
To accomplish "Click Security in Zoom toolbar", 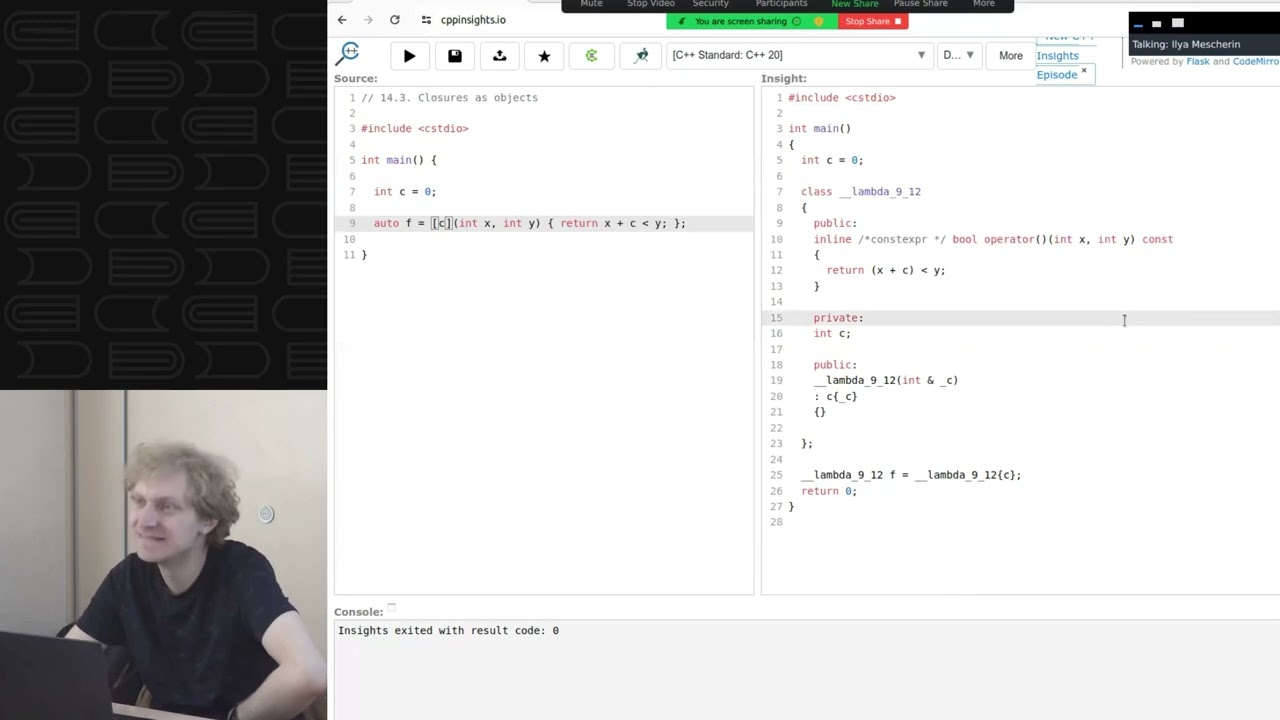I will pos(710,4).
